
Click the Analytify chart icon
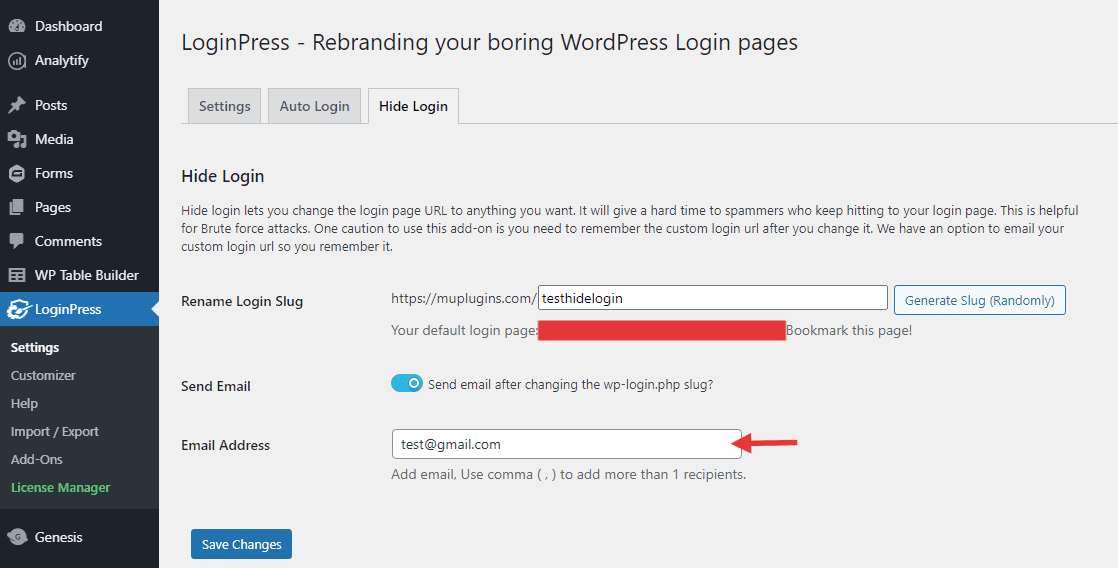(17, 61)
